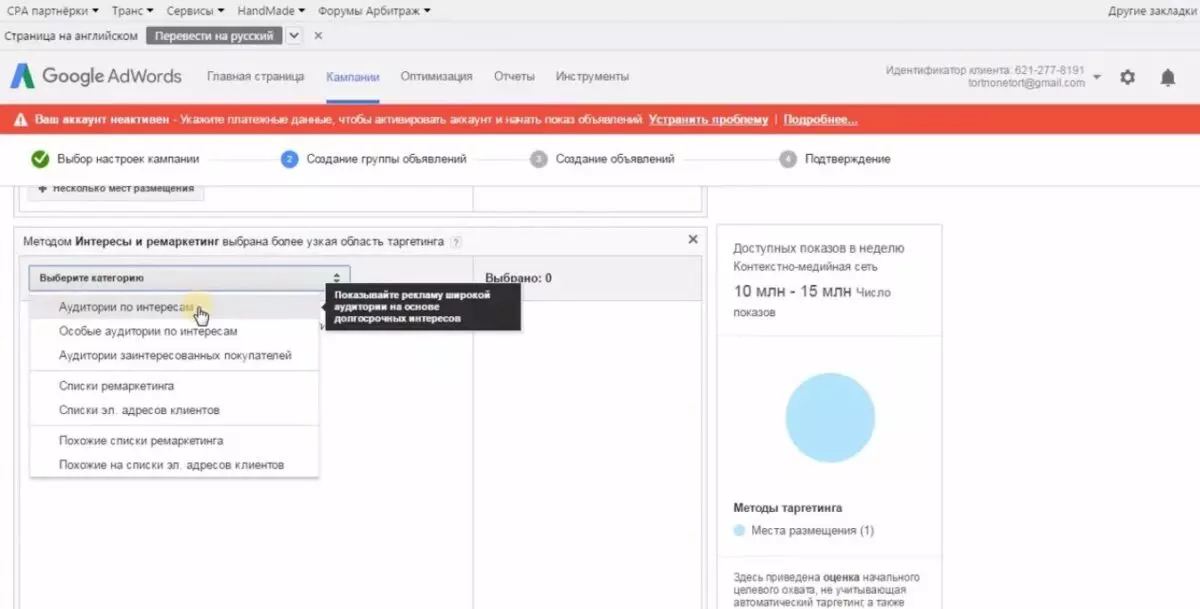
Task: Select 'Похожие на списки эл. адресов клиентов'
Action: tap(175, 465)
